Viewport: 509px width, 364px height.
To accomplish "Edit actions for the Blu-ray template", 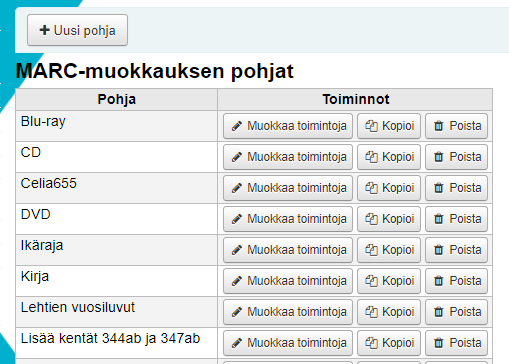I will [x=288, y=126].
